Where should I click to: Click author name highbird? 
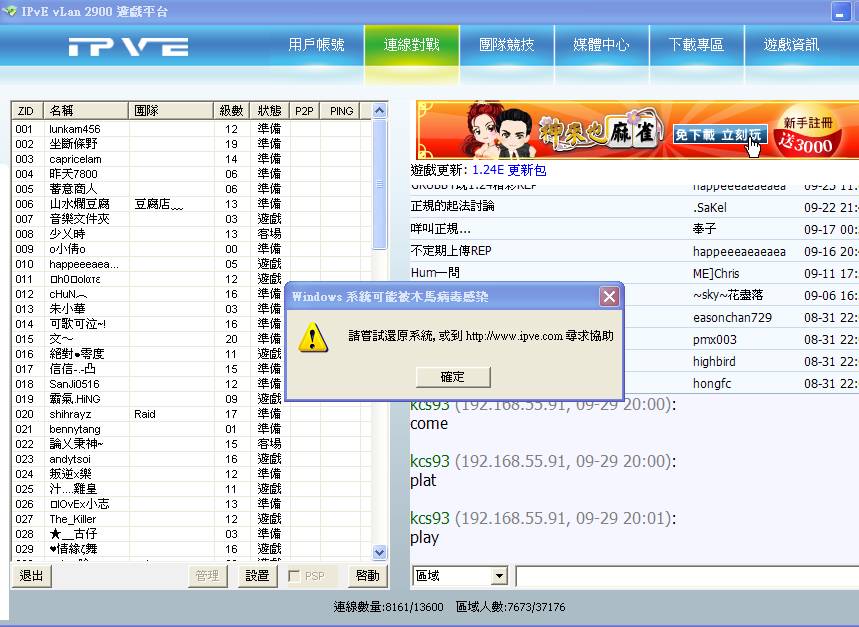pos(714,361)
